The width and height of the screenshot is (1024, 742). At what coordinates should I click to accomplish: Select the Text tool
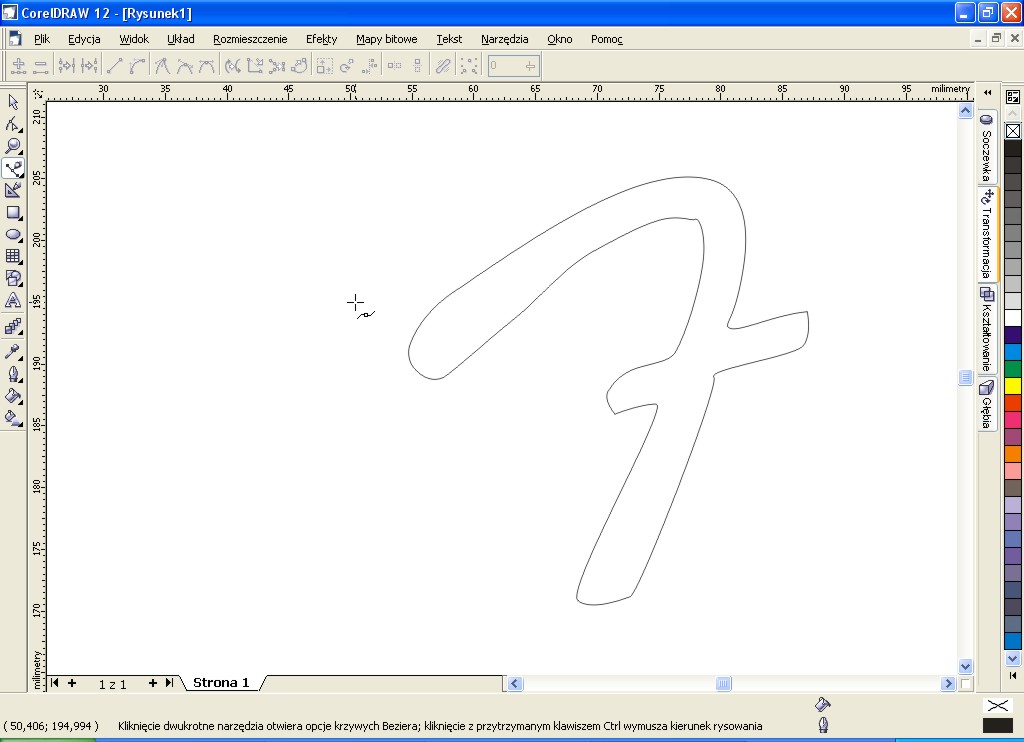click(x=13, y=300)
